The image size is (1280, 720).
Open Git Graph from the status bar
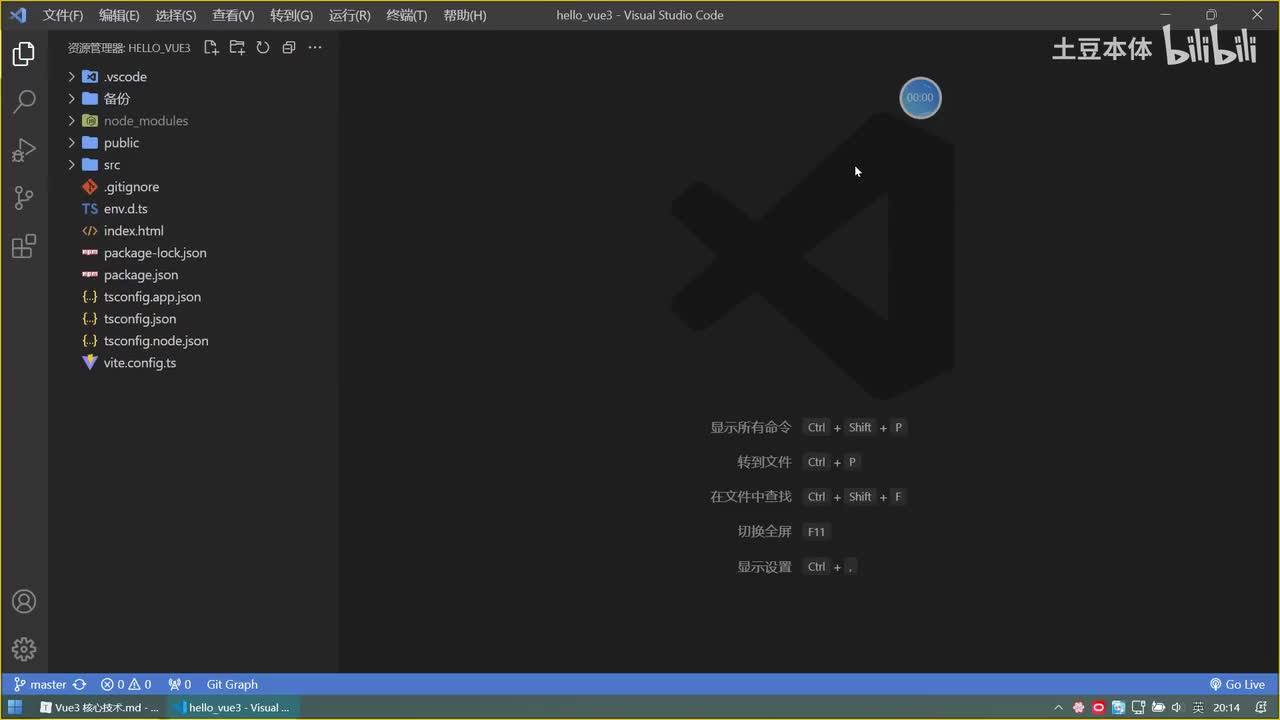(x=232, y=685)
